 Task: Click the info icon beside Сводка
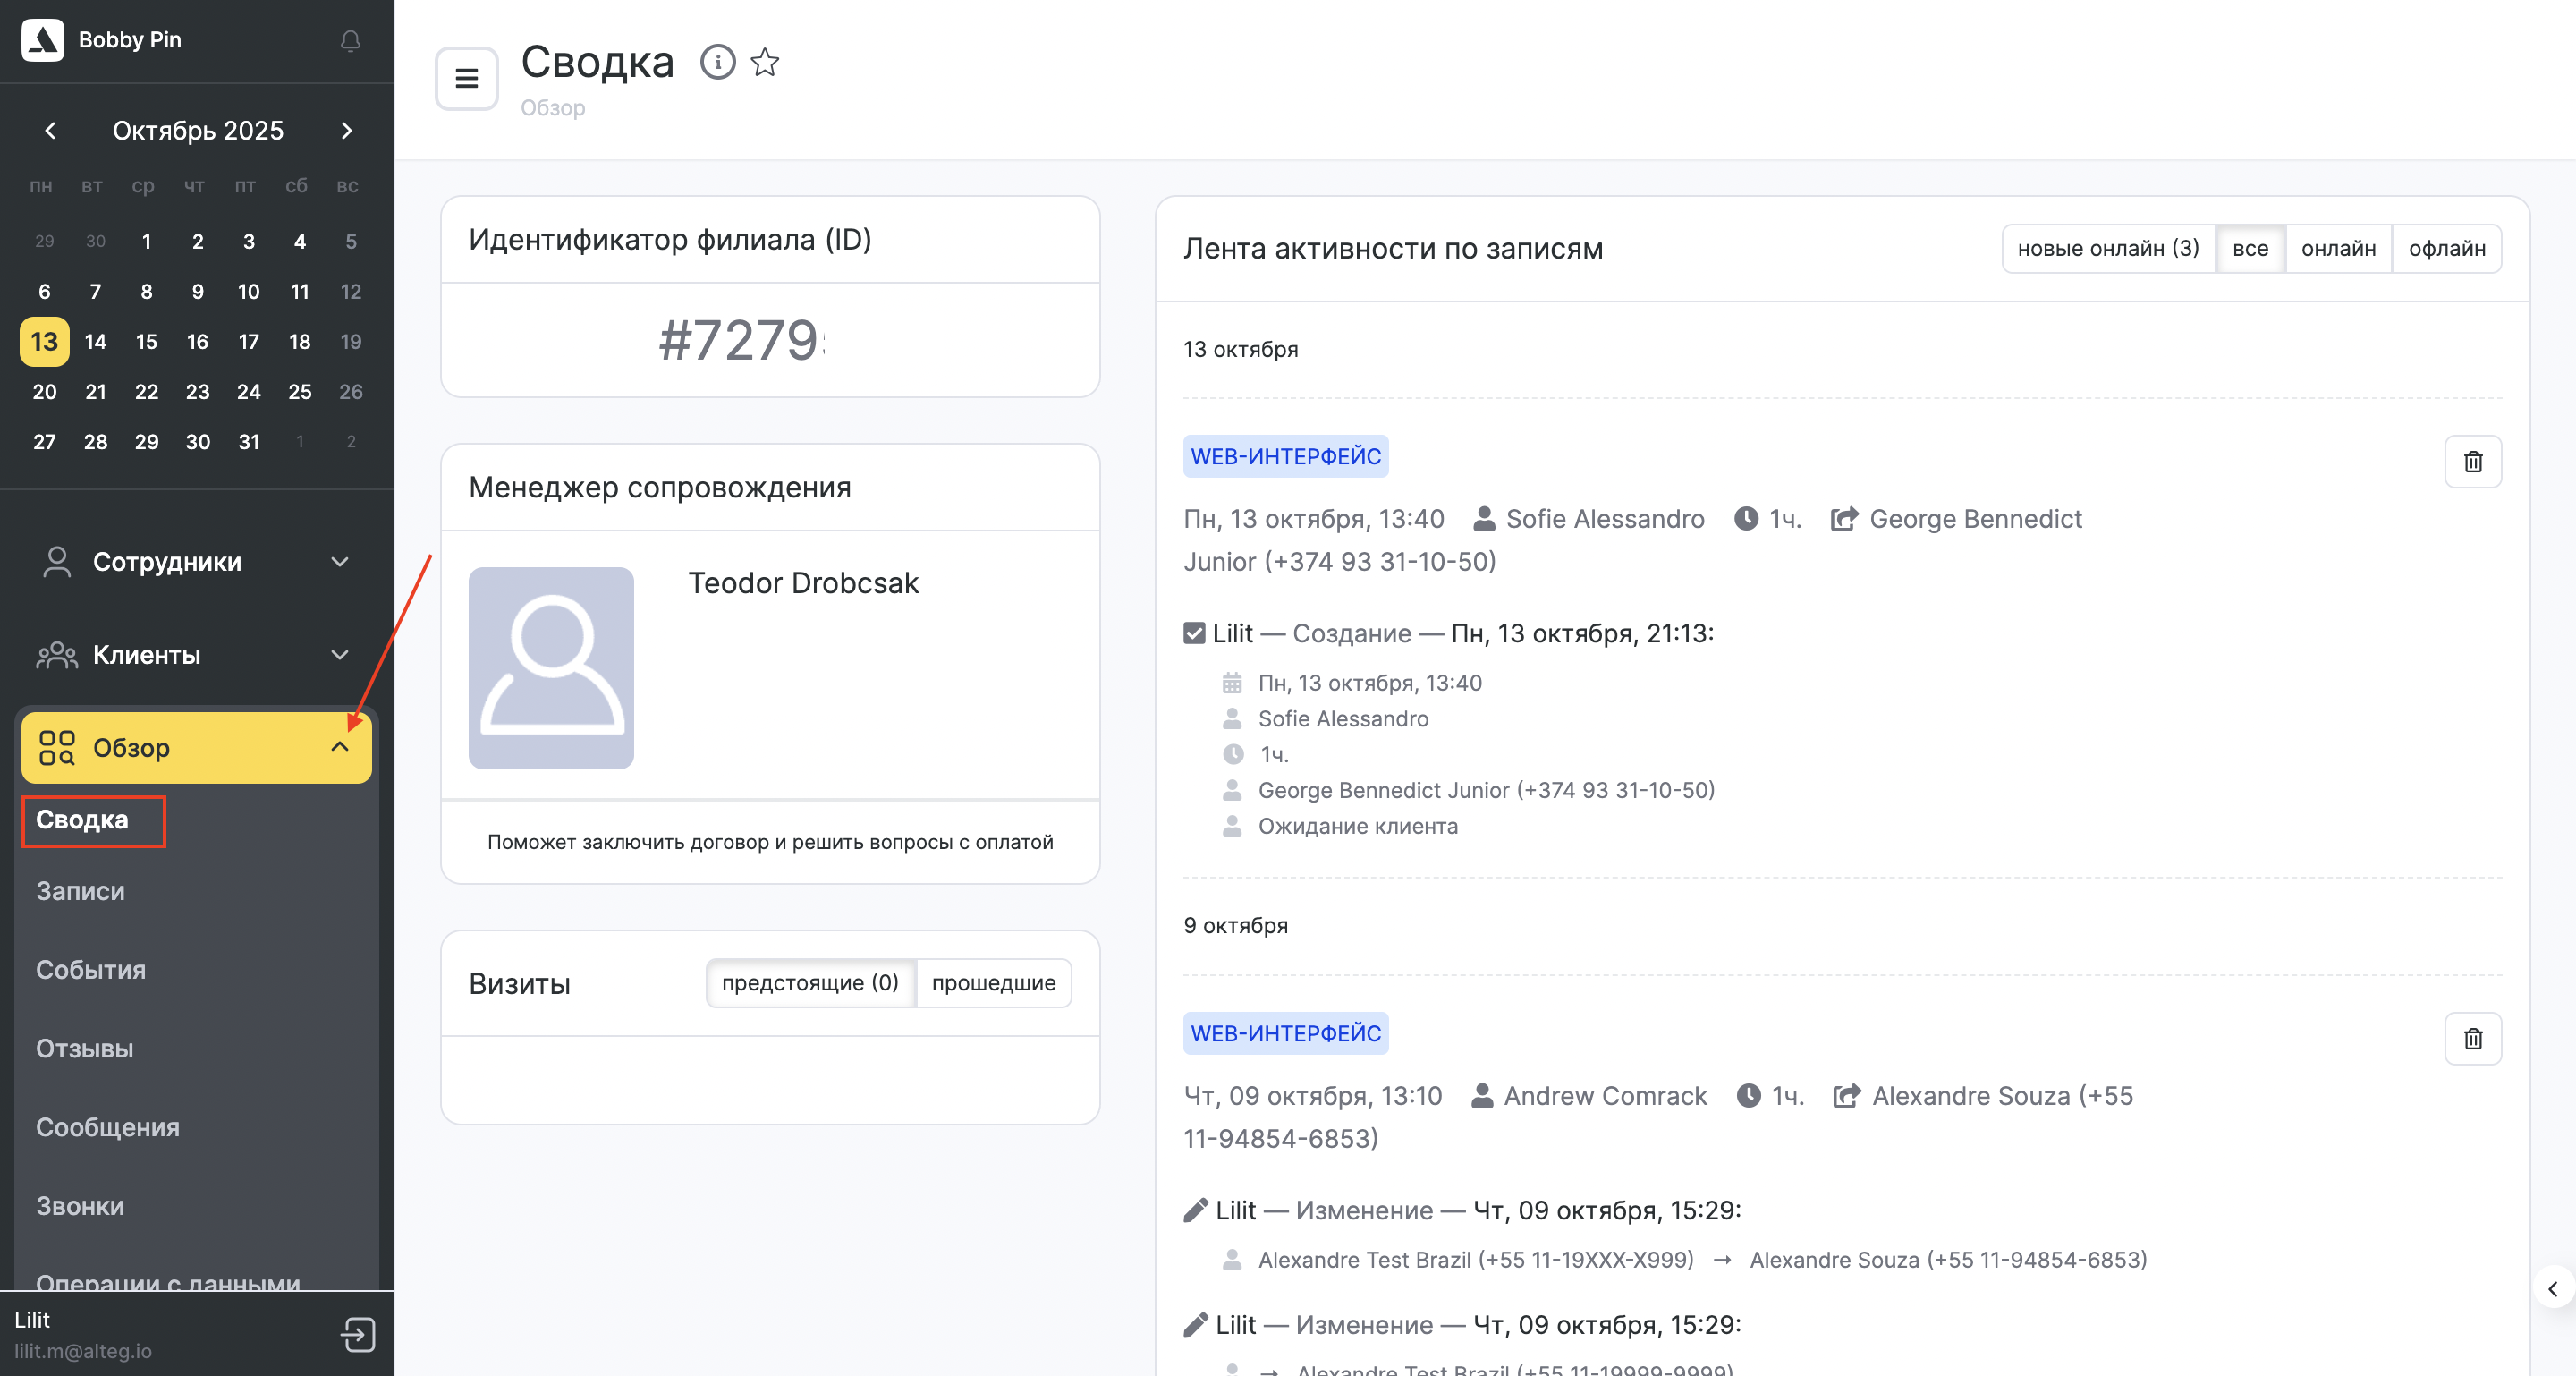[x=717, y=62]
